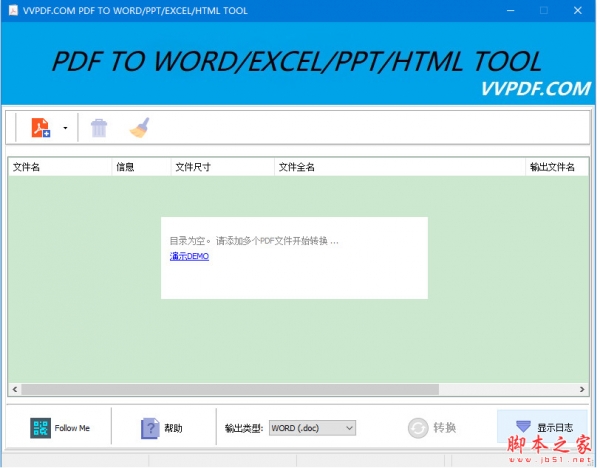Click the Follow Me button label

pyautogui.click(x=72, y=428)
